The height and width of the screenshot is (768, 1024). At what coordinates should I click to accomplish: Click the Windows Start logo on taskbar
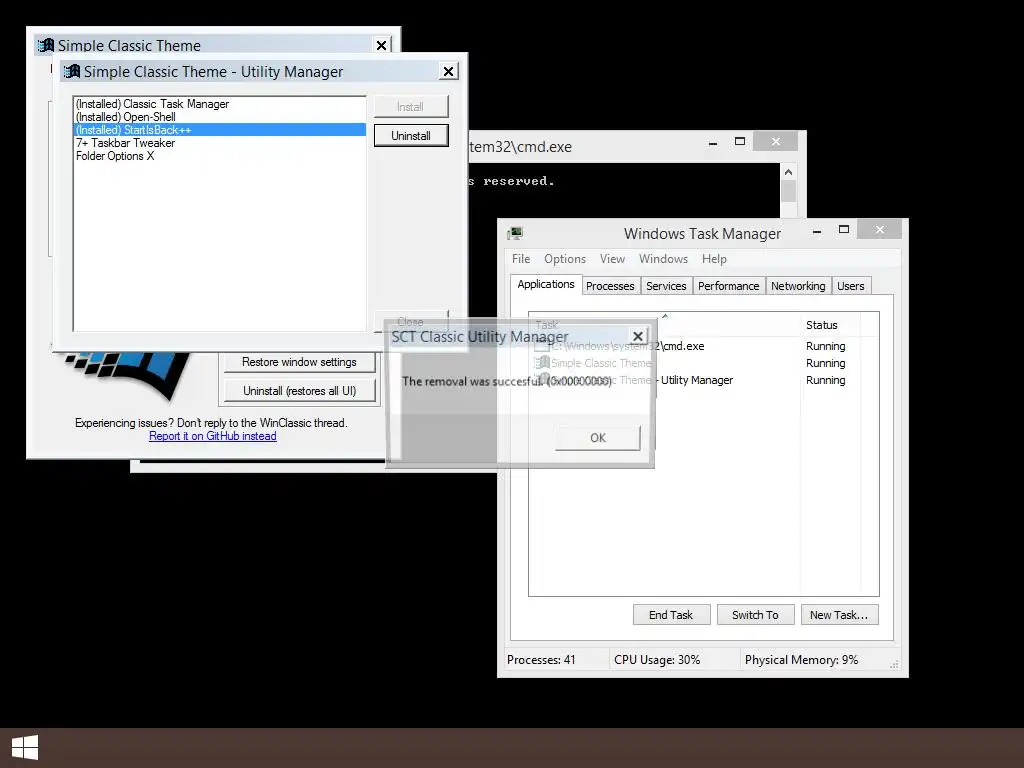(x=25, y=748)
